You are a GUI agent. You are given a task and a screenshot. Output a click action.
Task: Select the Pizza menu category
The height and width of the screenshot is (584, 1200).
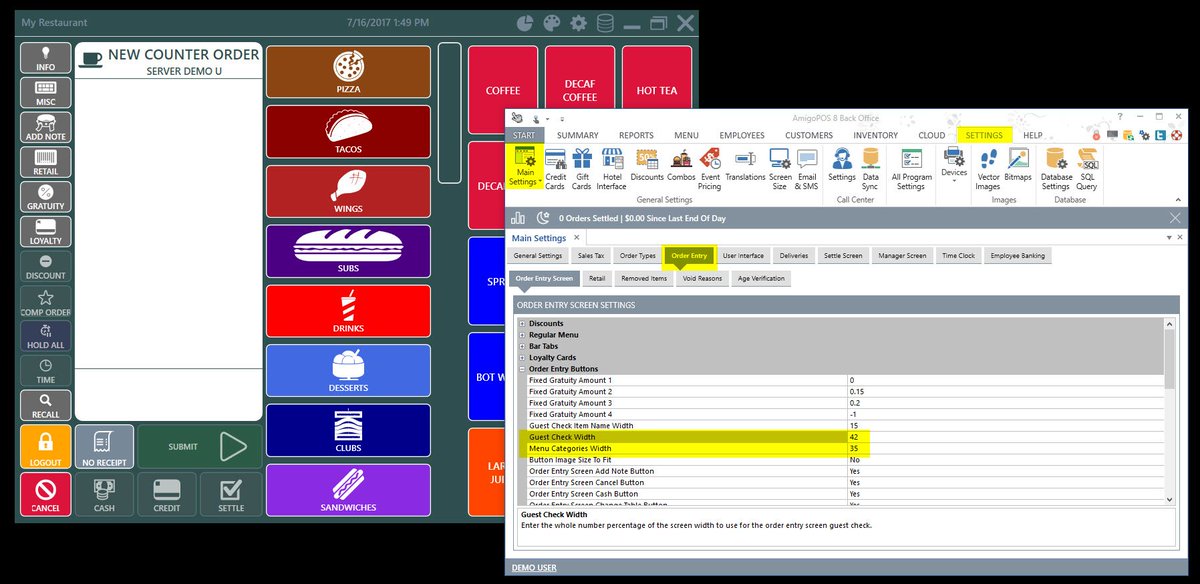click(x=348, y=72)
